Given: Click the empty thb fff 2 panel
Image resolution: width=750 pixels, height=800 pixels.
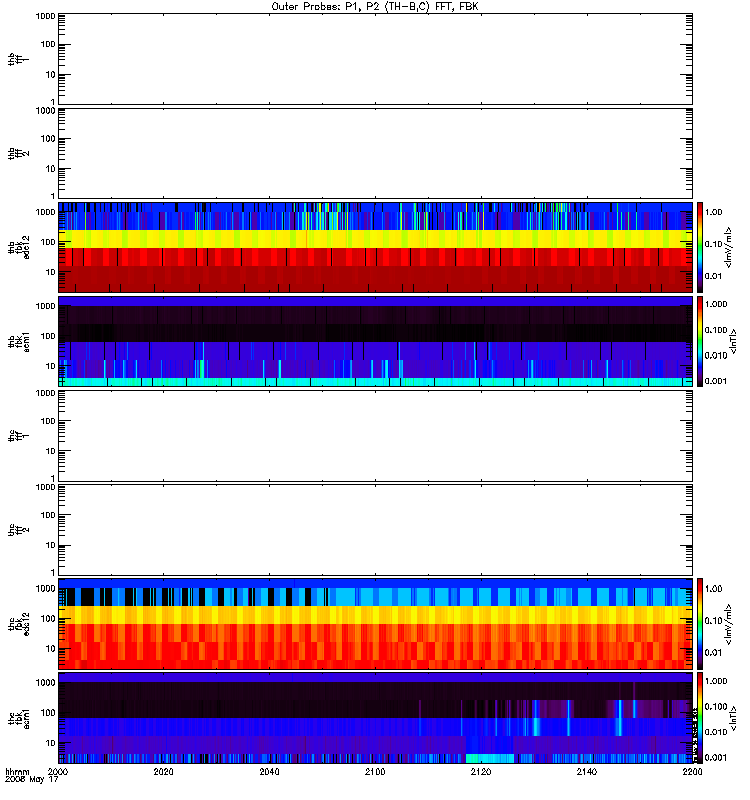Looking at the screenshot, I should tap(375, 153).
